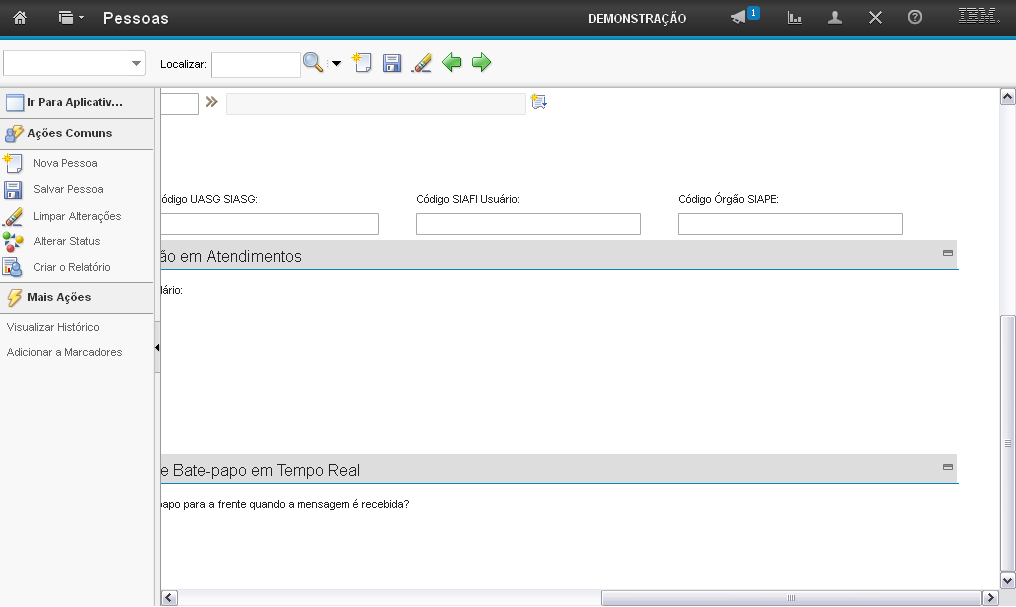Open the bulletins megaphone notification icon
This screenshot has height=607, width=1016.
[739, 18]
